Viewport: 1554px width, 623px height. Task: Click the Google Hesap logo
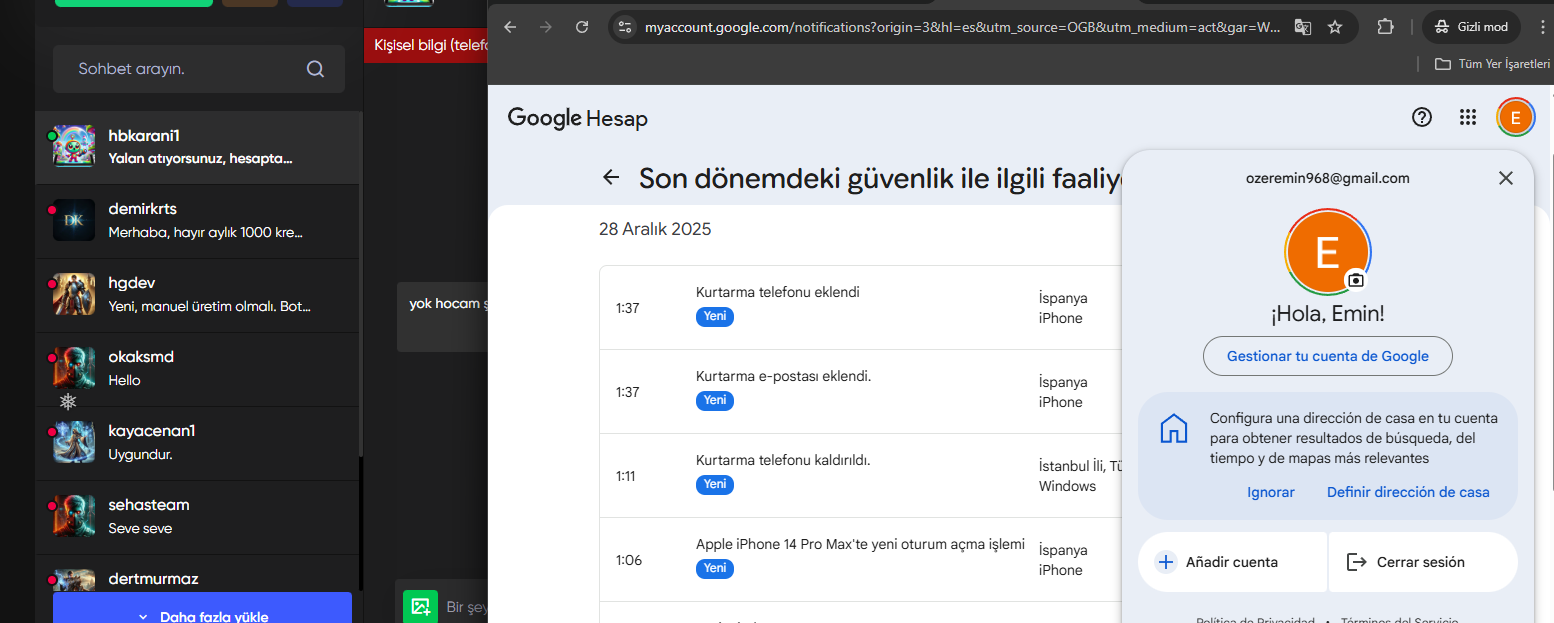click(x=577, y=118)
